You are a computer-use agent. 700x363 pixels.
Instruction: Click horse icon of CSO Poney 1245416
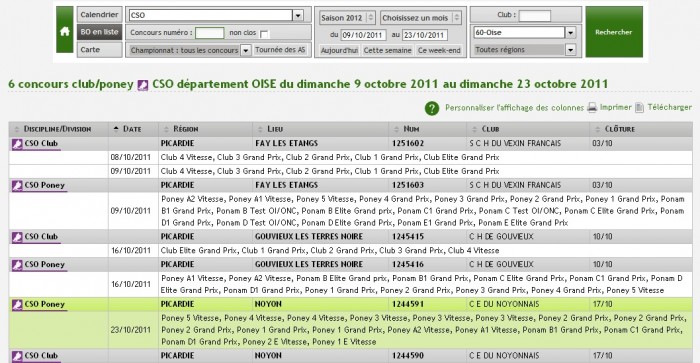pyautogui.click(x=17, y=265)
